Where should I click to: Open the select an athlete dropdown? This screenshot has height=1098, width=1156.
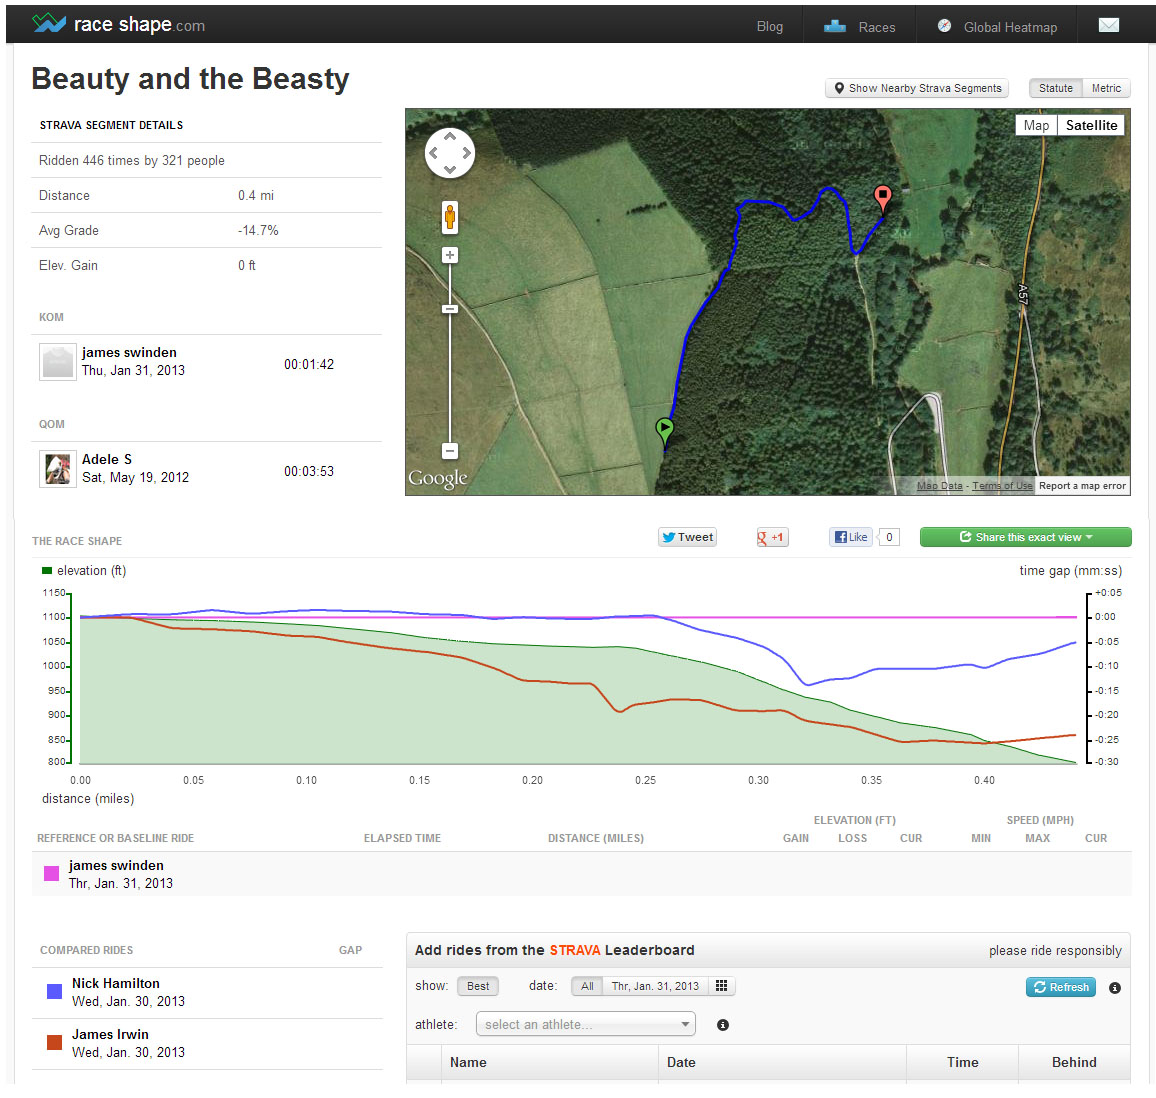(x=585, y=1024)
